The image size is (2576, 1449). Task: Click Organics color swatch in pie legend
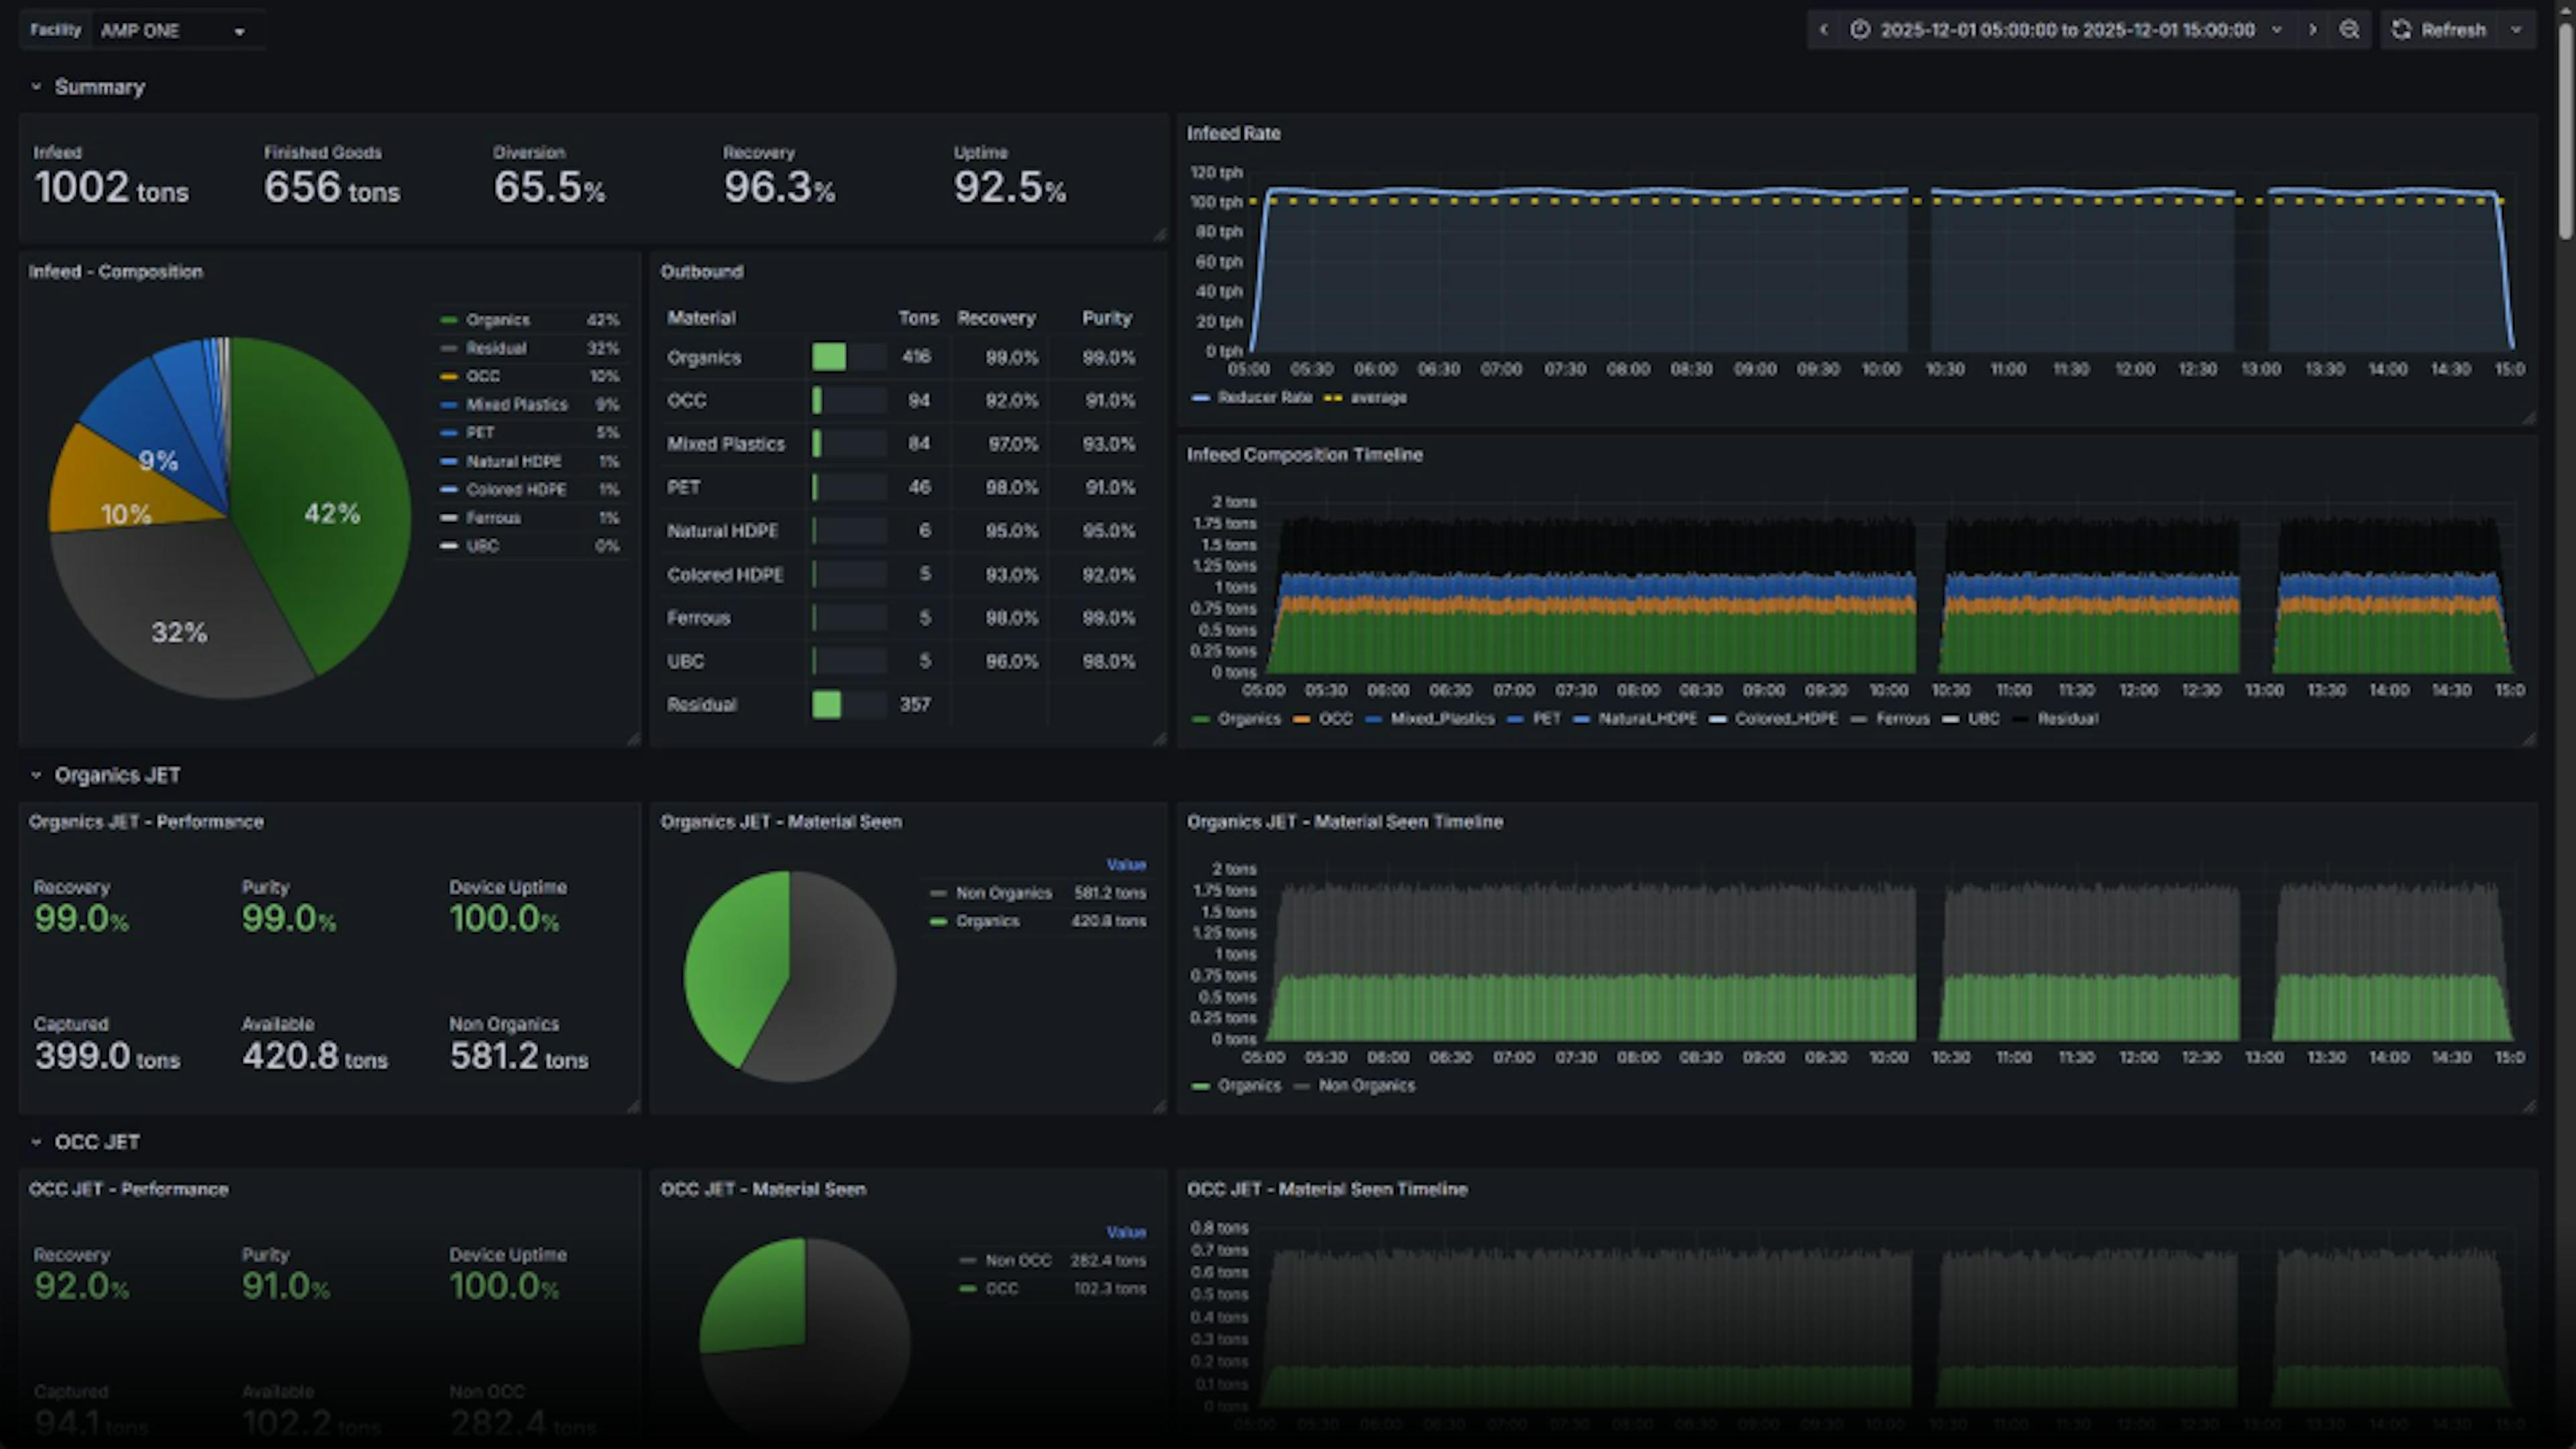[449, 320]
